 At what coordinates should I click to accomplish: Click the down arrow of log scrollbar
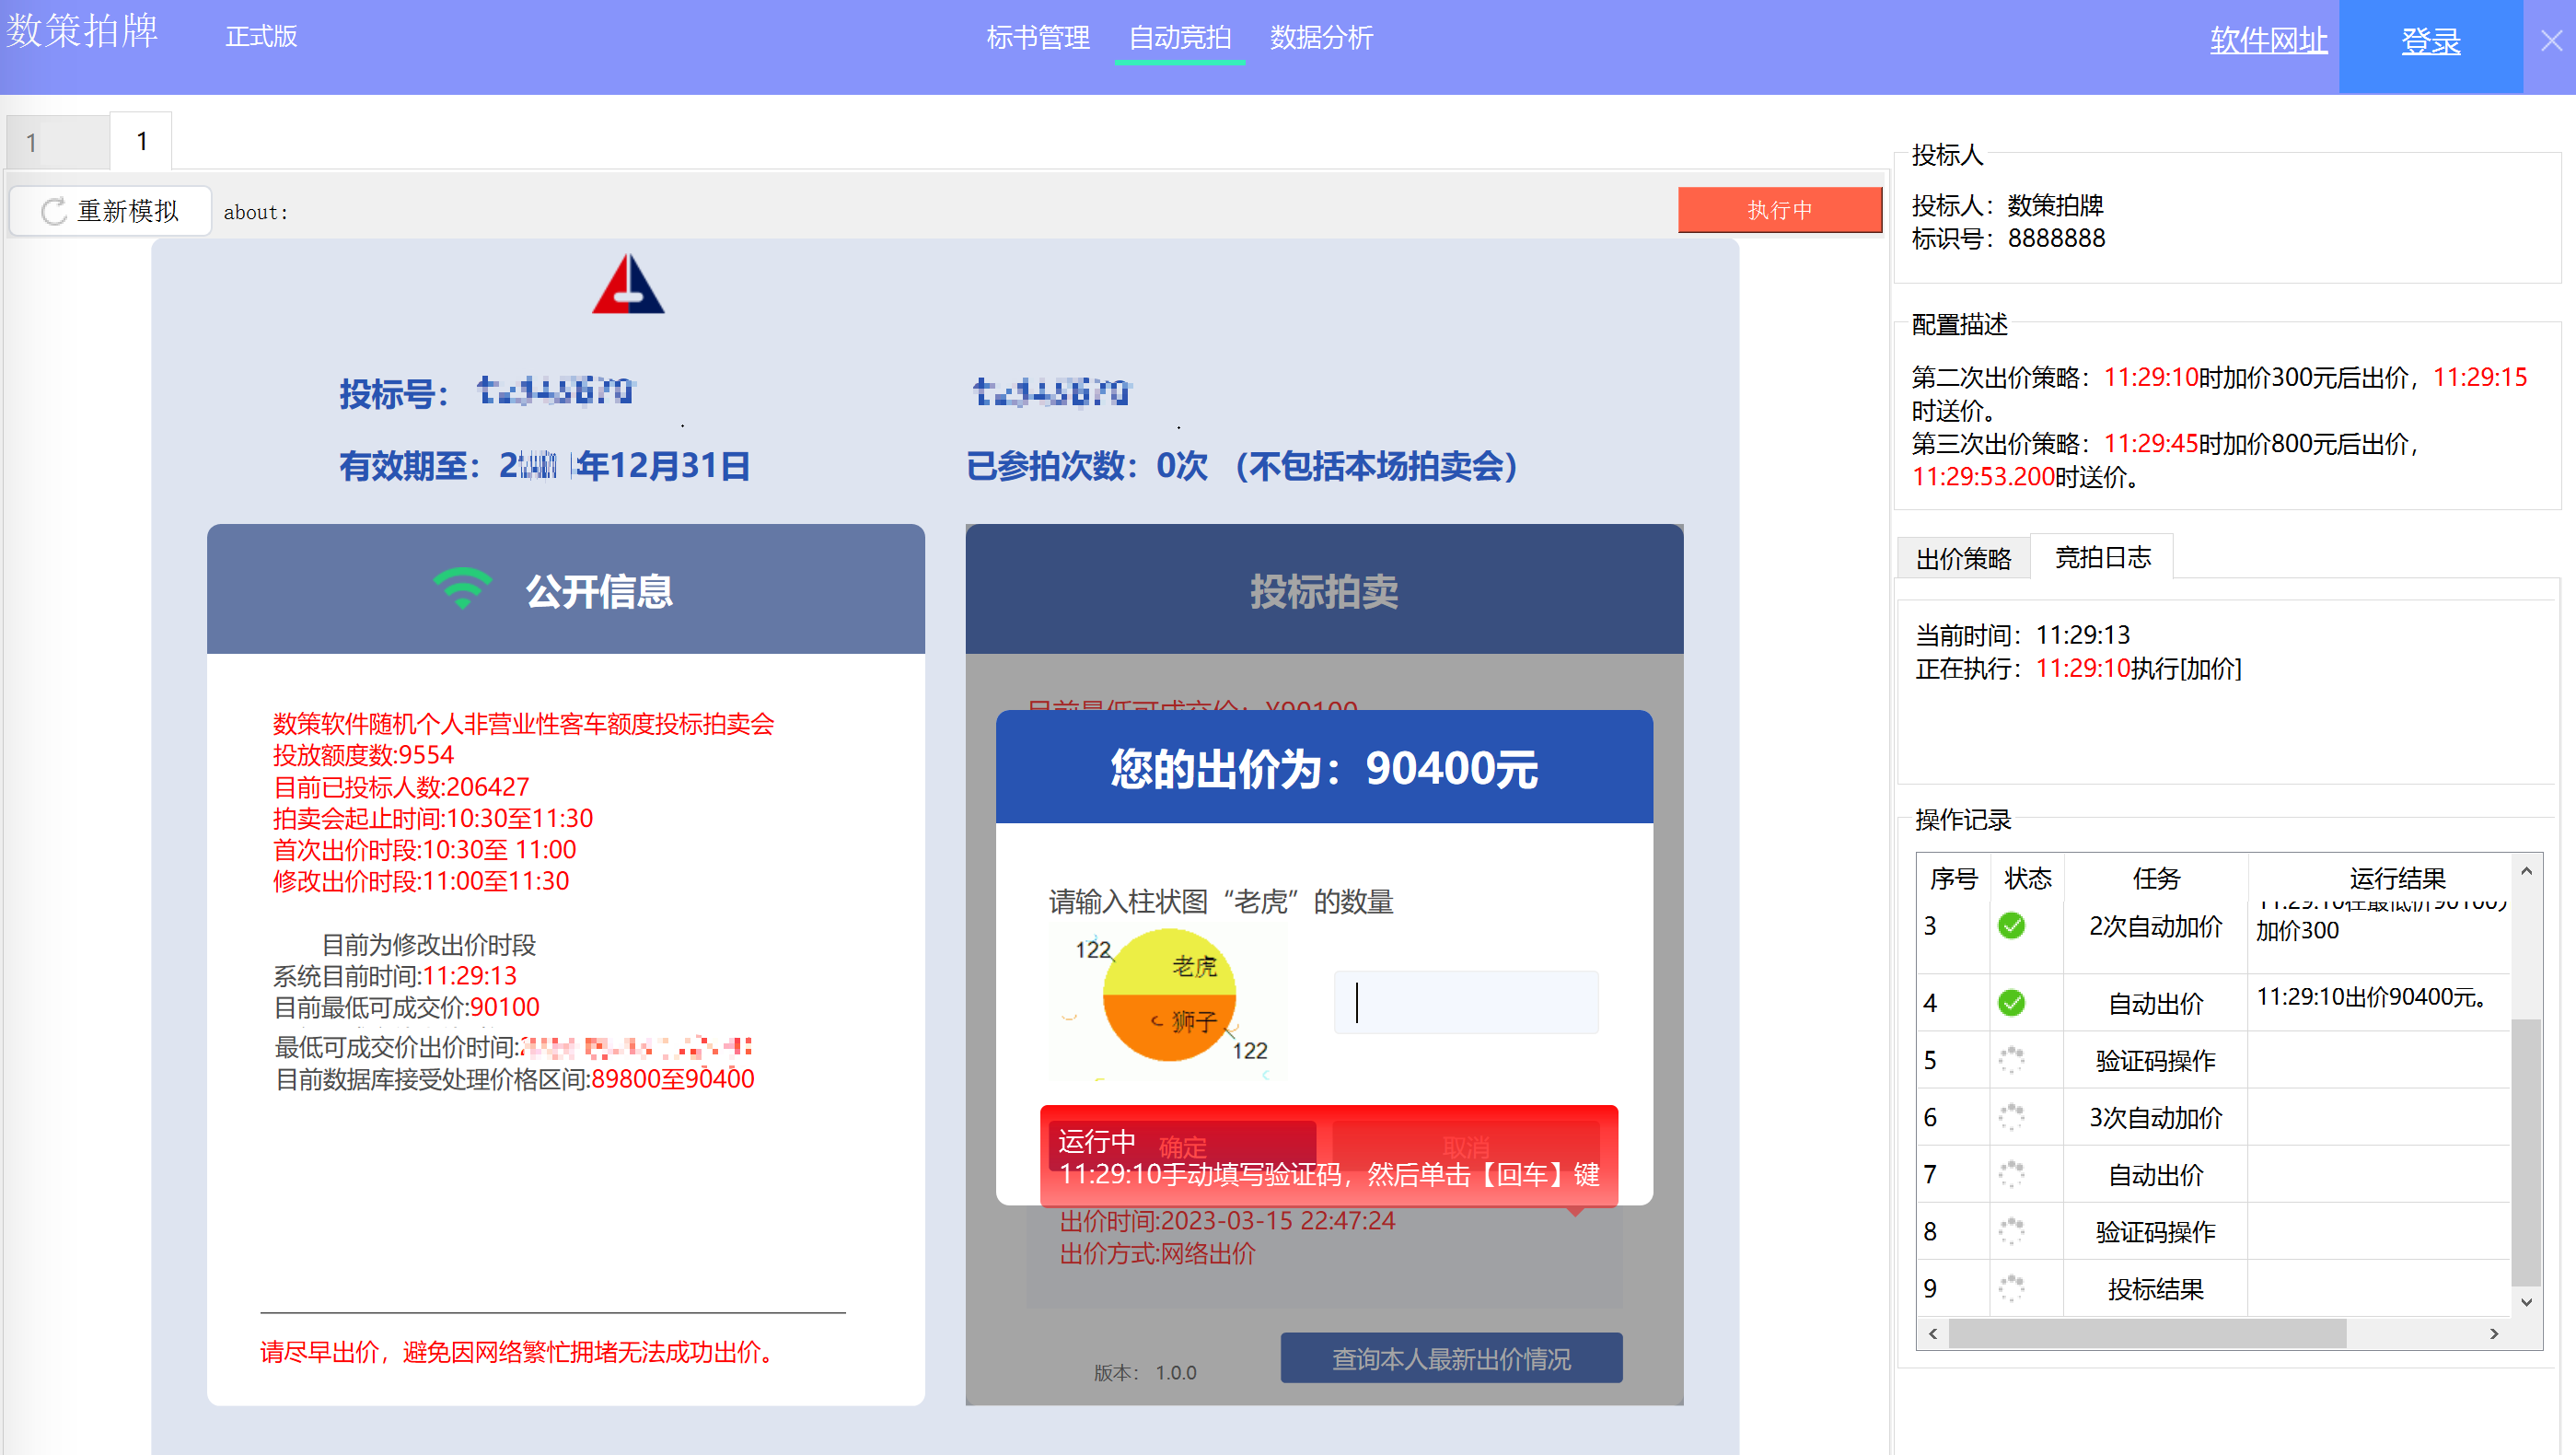coord(2526,1302)
